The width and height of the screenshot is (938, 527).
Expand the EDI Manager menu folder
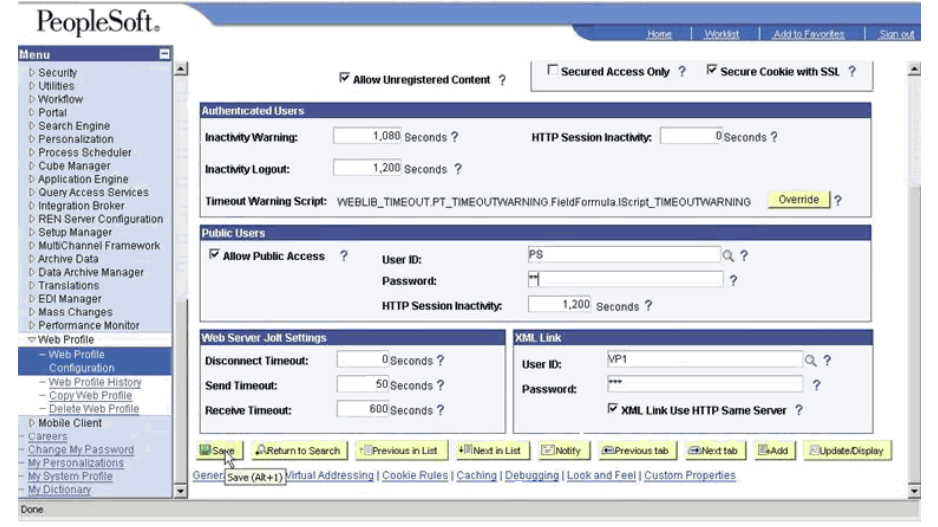pyautogui.click(x=32, y=298)
